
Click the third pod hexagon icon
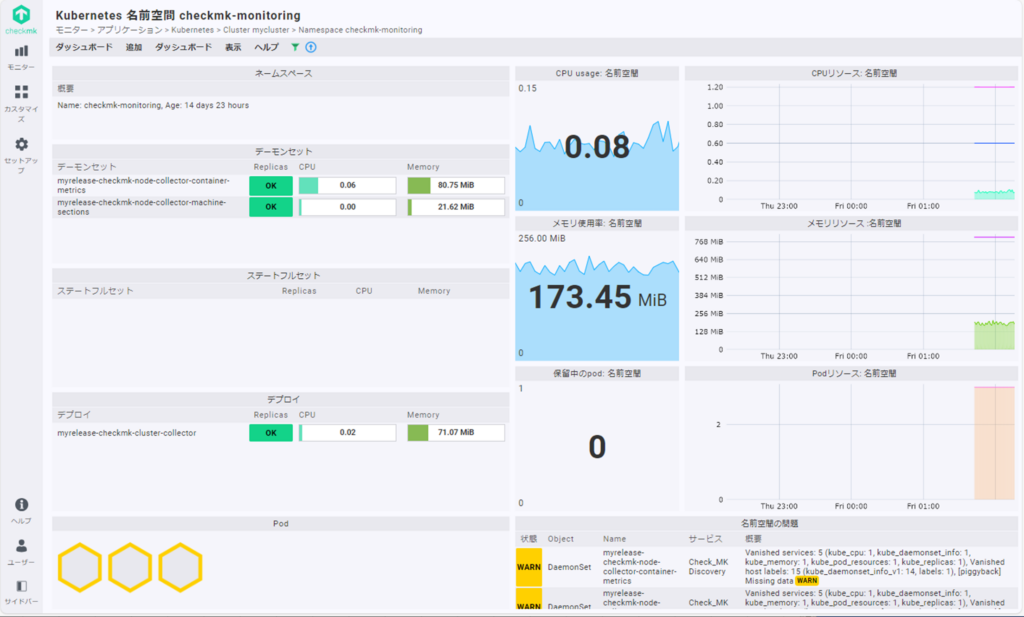180,567
